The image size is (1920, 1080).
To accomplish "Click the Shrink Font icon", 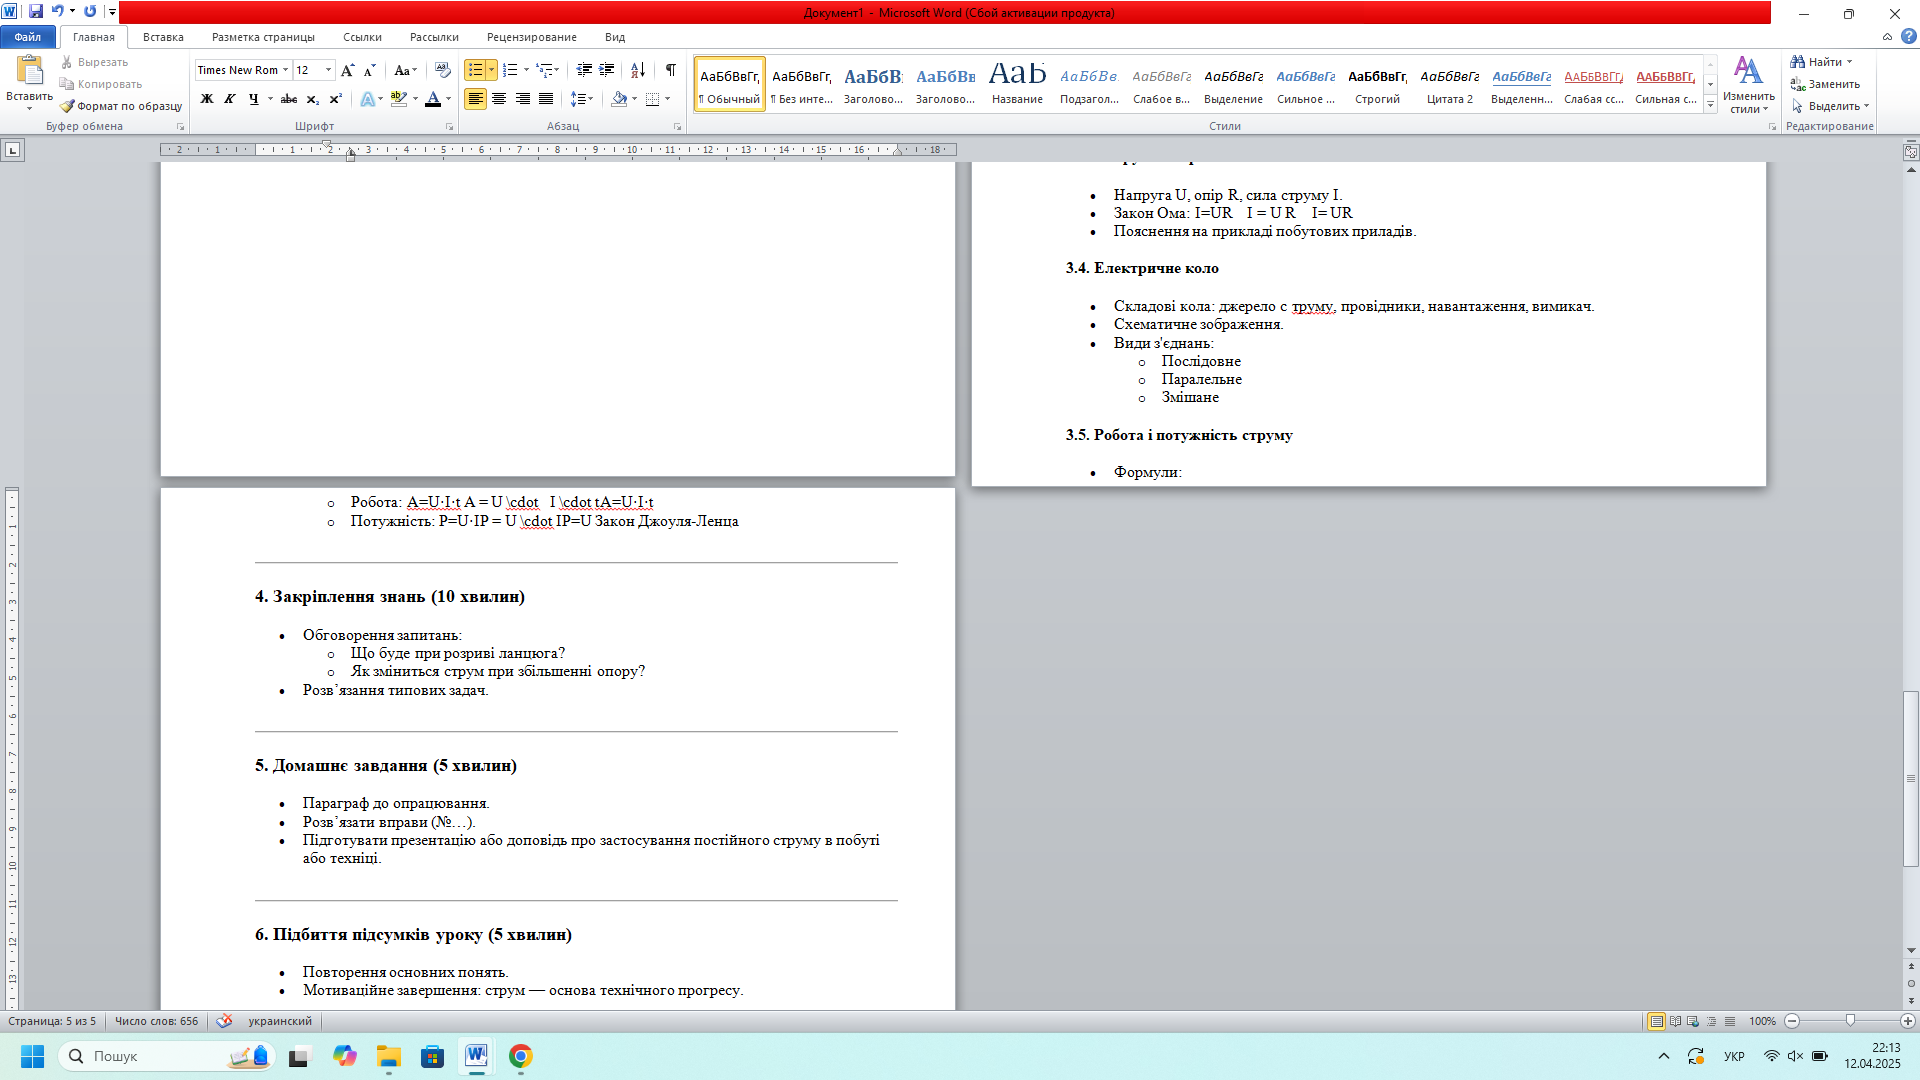I will tap(369, 70).
